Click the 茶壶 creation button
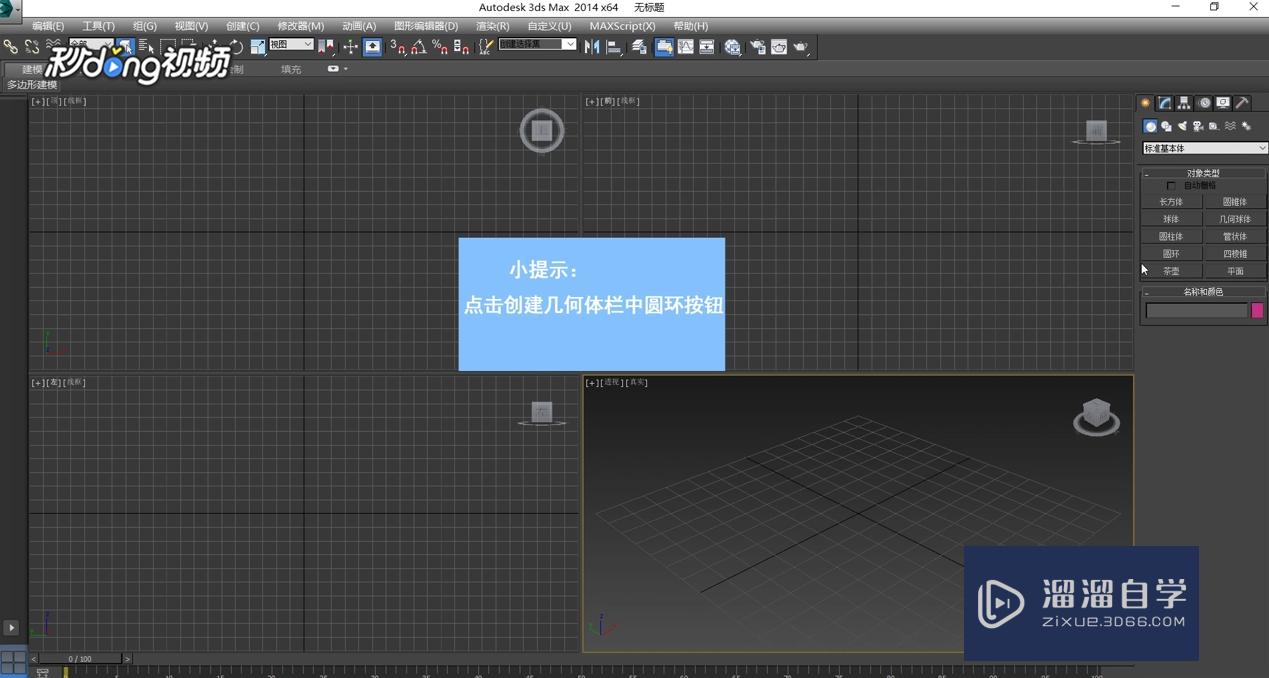 pyautogui.click(x=1170, y=270)
